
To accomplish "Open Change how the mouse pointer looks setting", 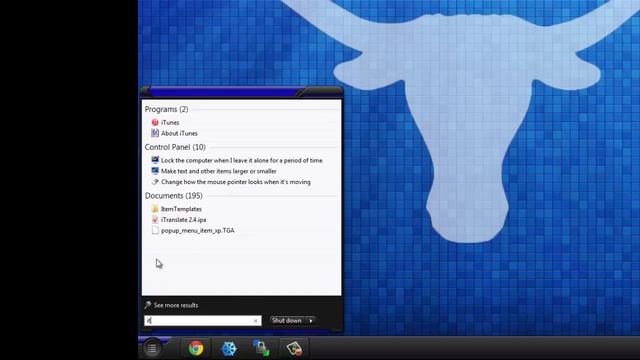I will (236, 182).
